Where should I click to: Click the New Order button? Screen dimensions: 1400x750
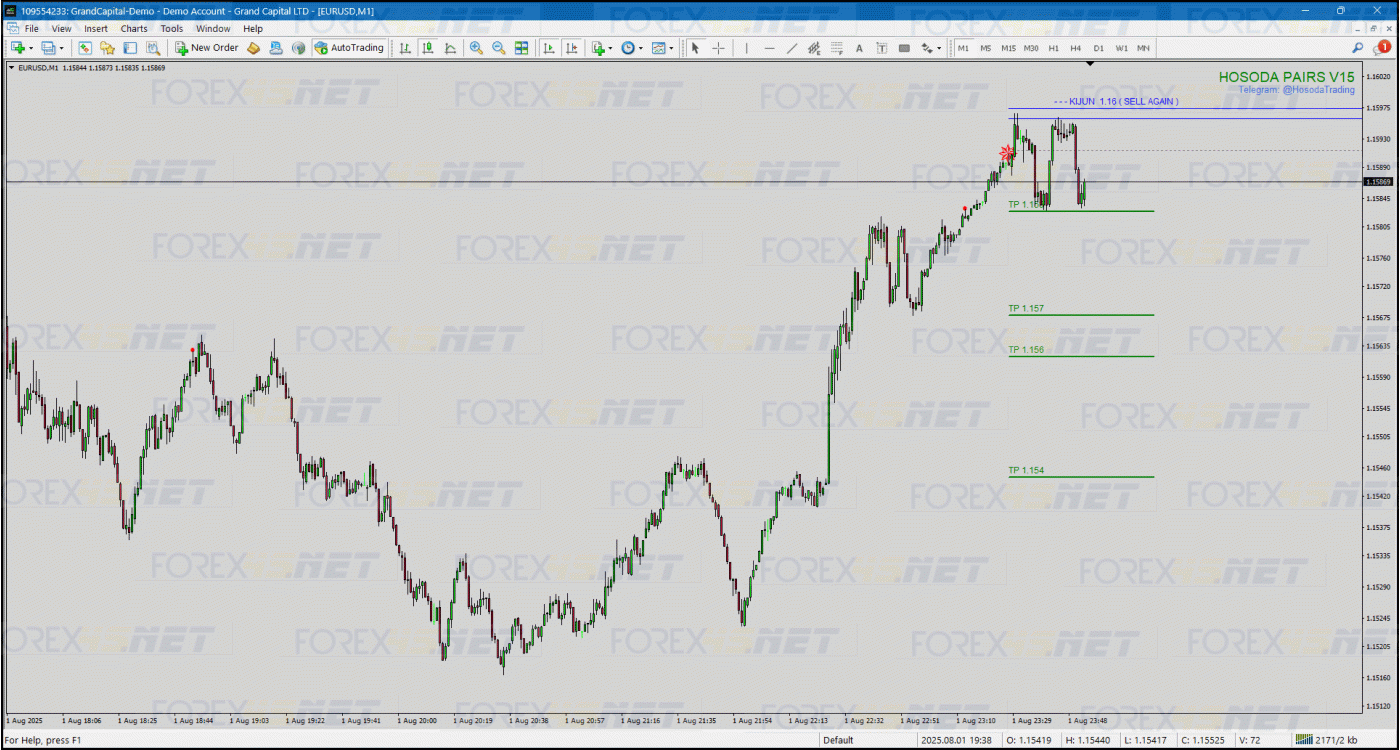(207, 48)
